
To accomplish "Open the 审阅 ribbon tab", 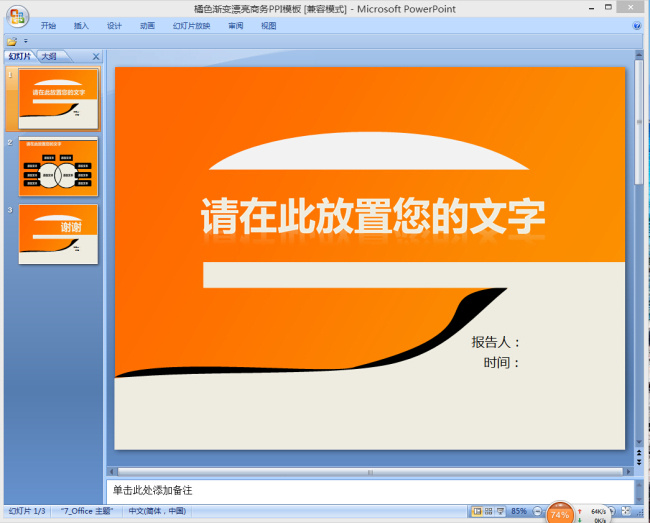I will click(x=235, y=26).
